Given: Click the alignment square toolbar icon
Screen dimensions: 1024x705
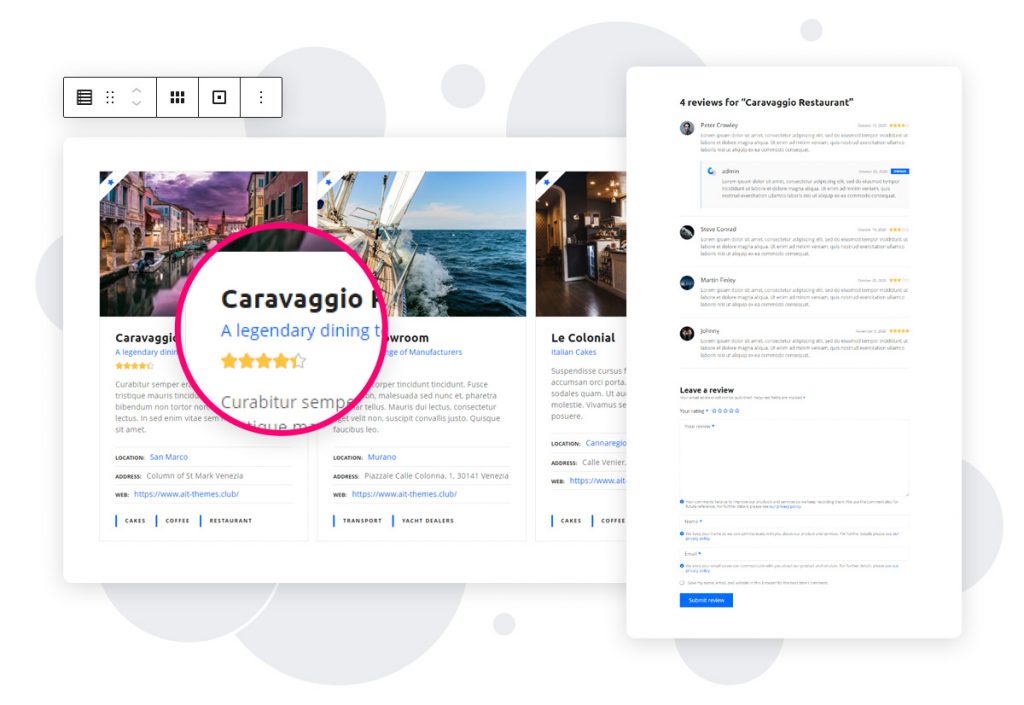Looking at the screenshot, I should [219, 97].
